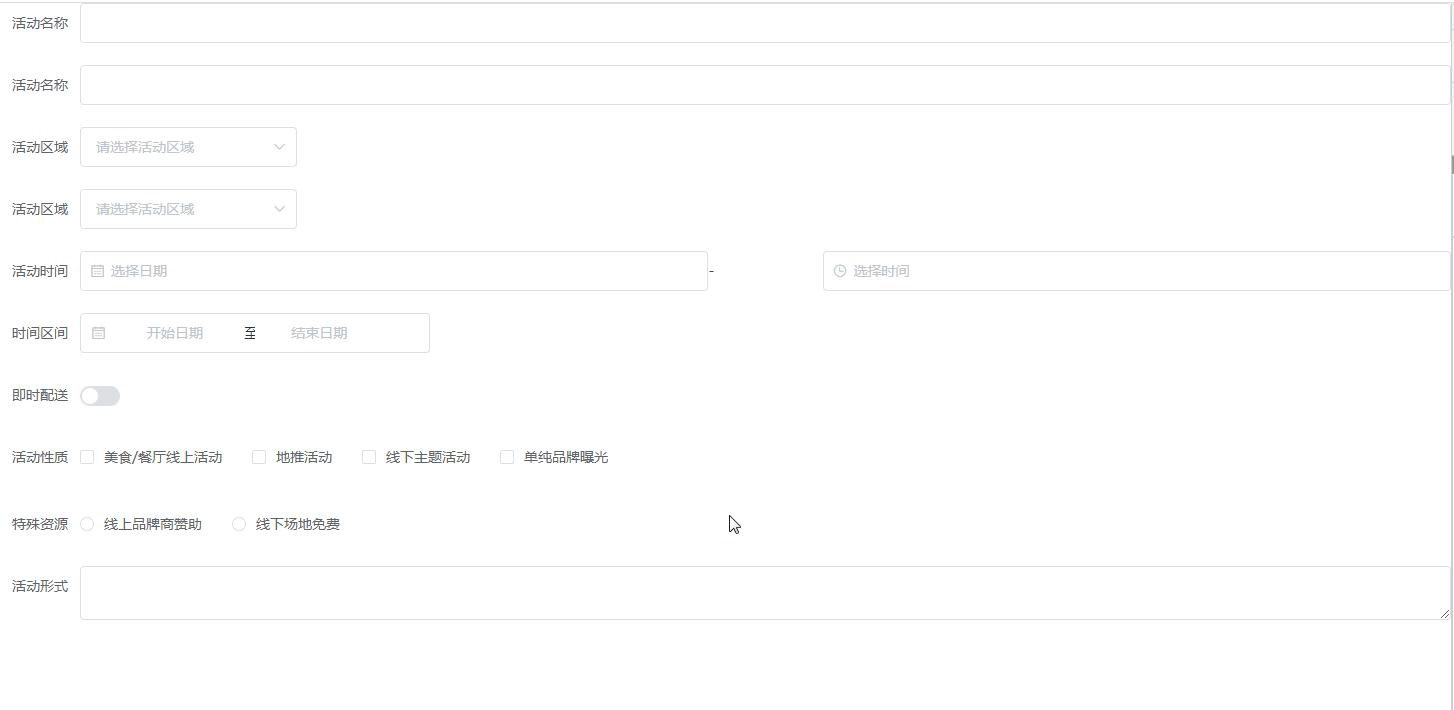Open the 选择时间 time picker field
The image size is (1454, 710).
1136,271
